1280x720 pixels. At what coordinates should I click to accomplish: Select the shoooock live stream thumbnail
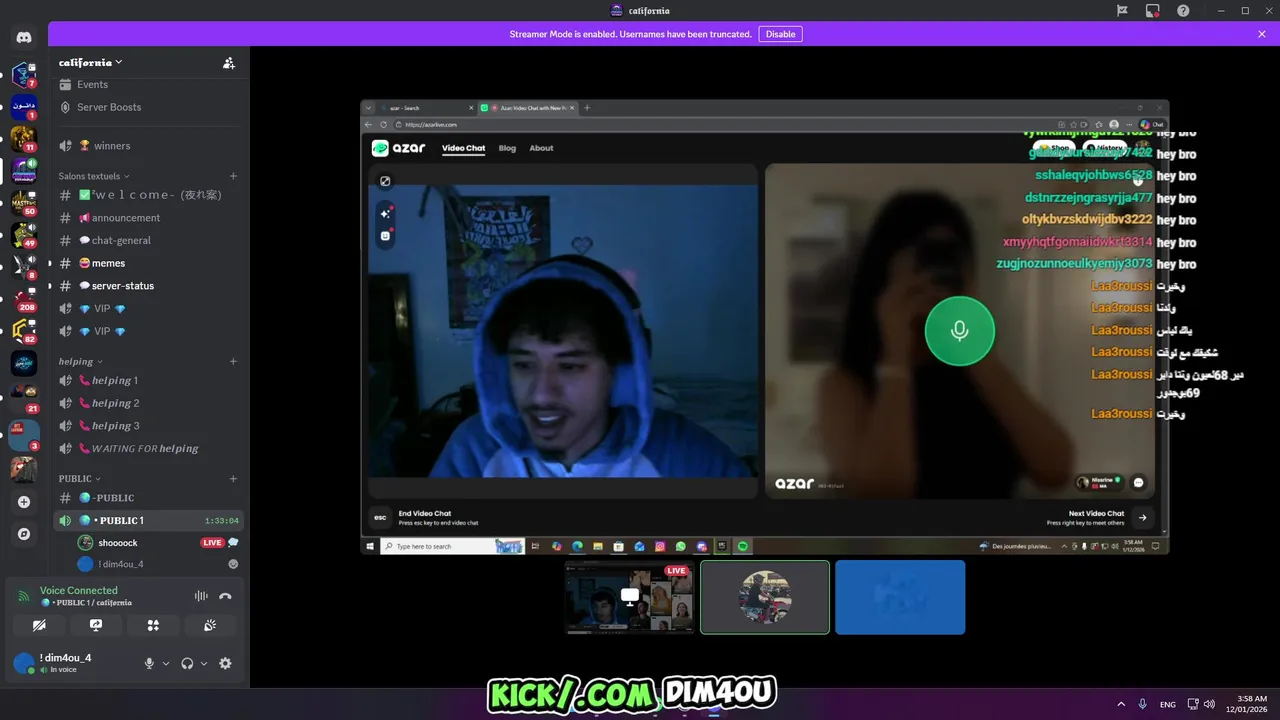(x=630, y=597)
